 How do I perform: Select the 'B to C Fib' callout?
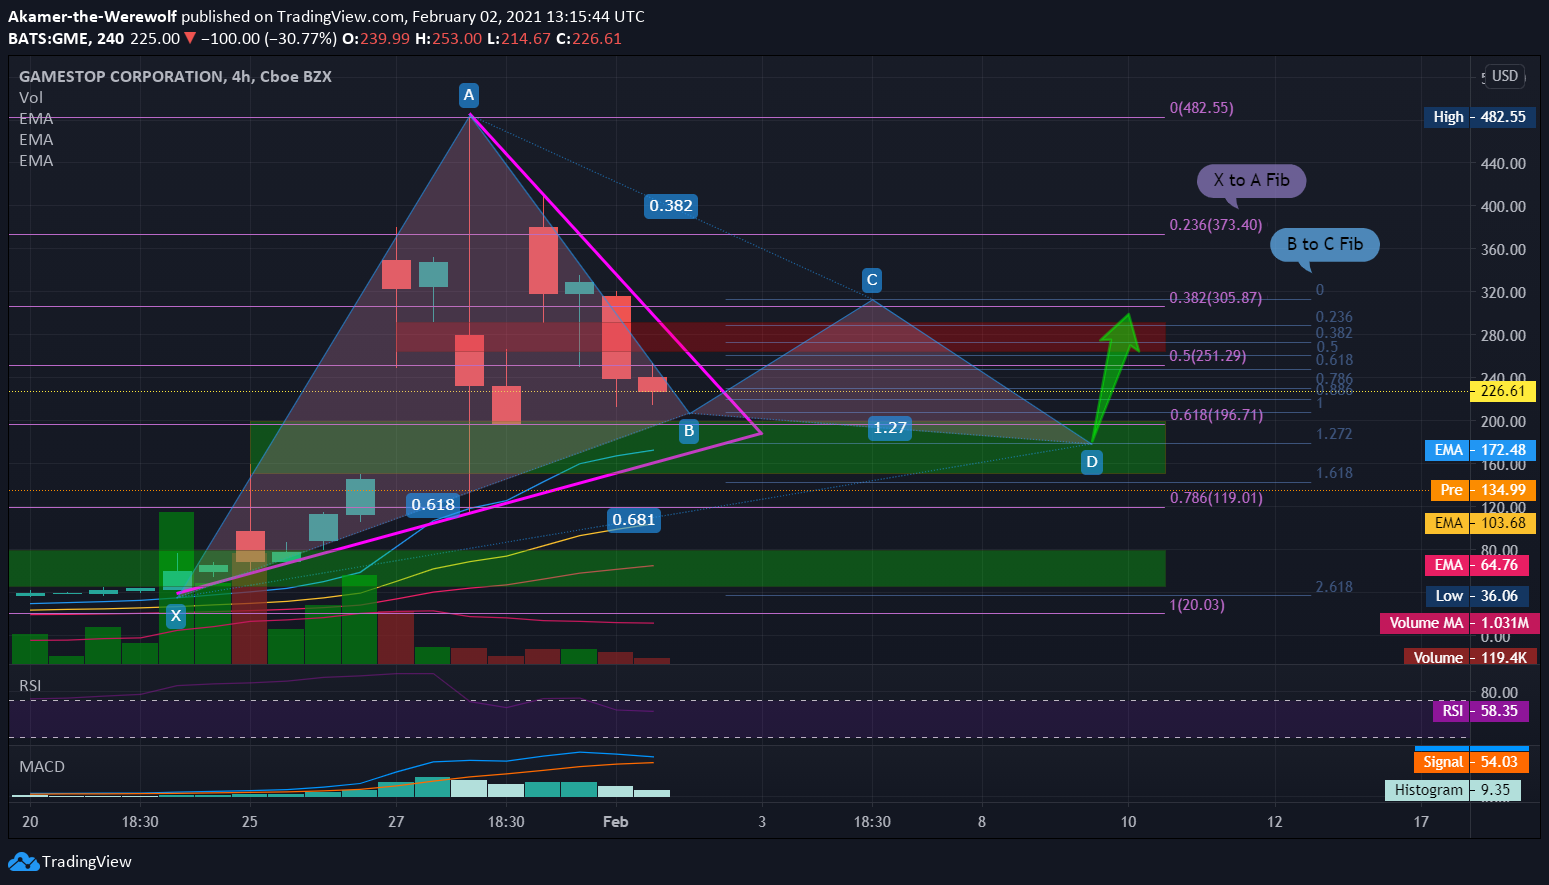tap(1324, 247)
